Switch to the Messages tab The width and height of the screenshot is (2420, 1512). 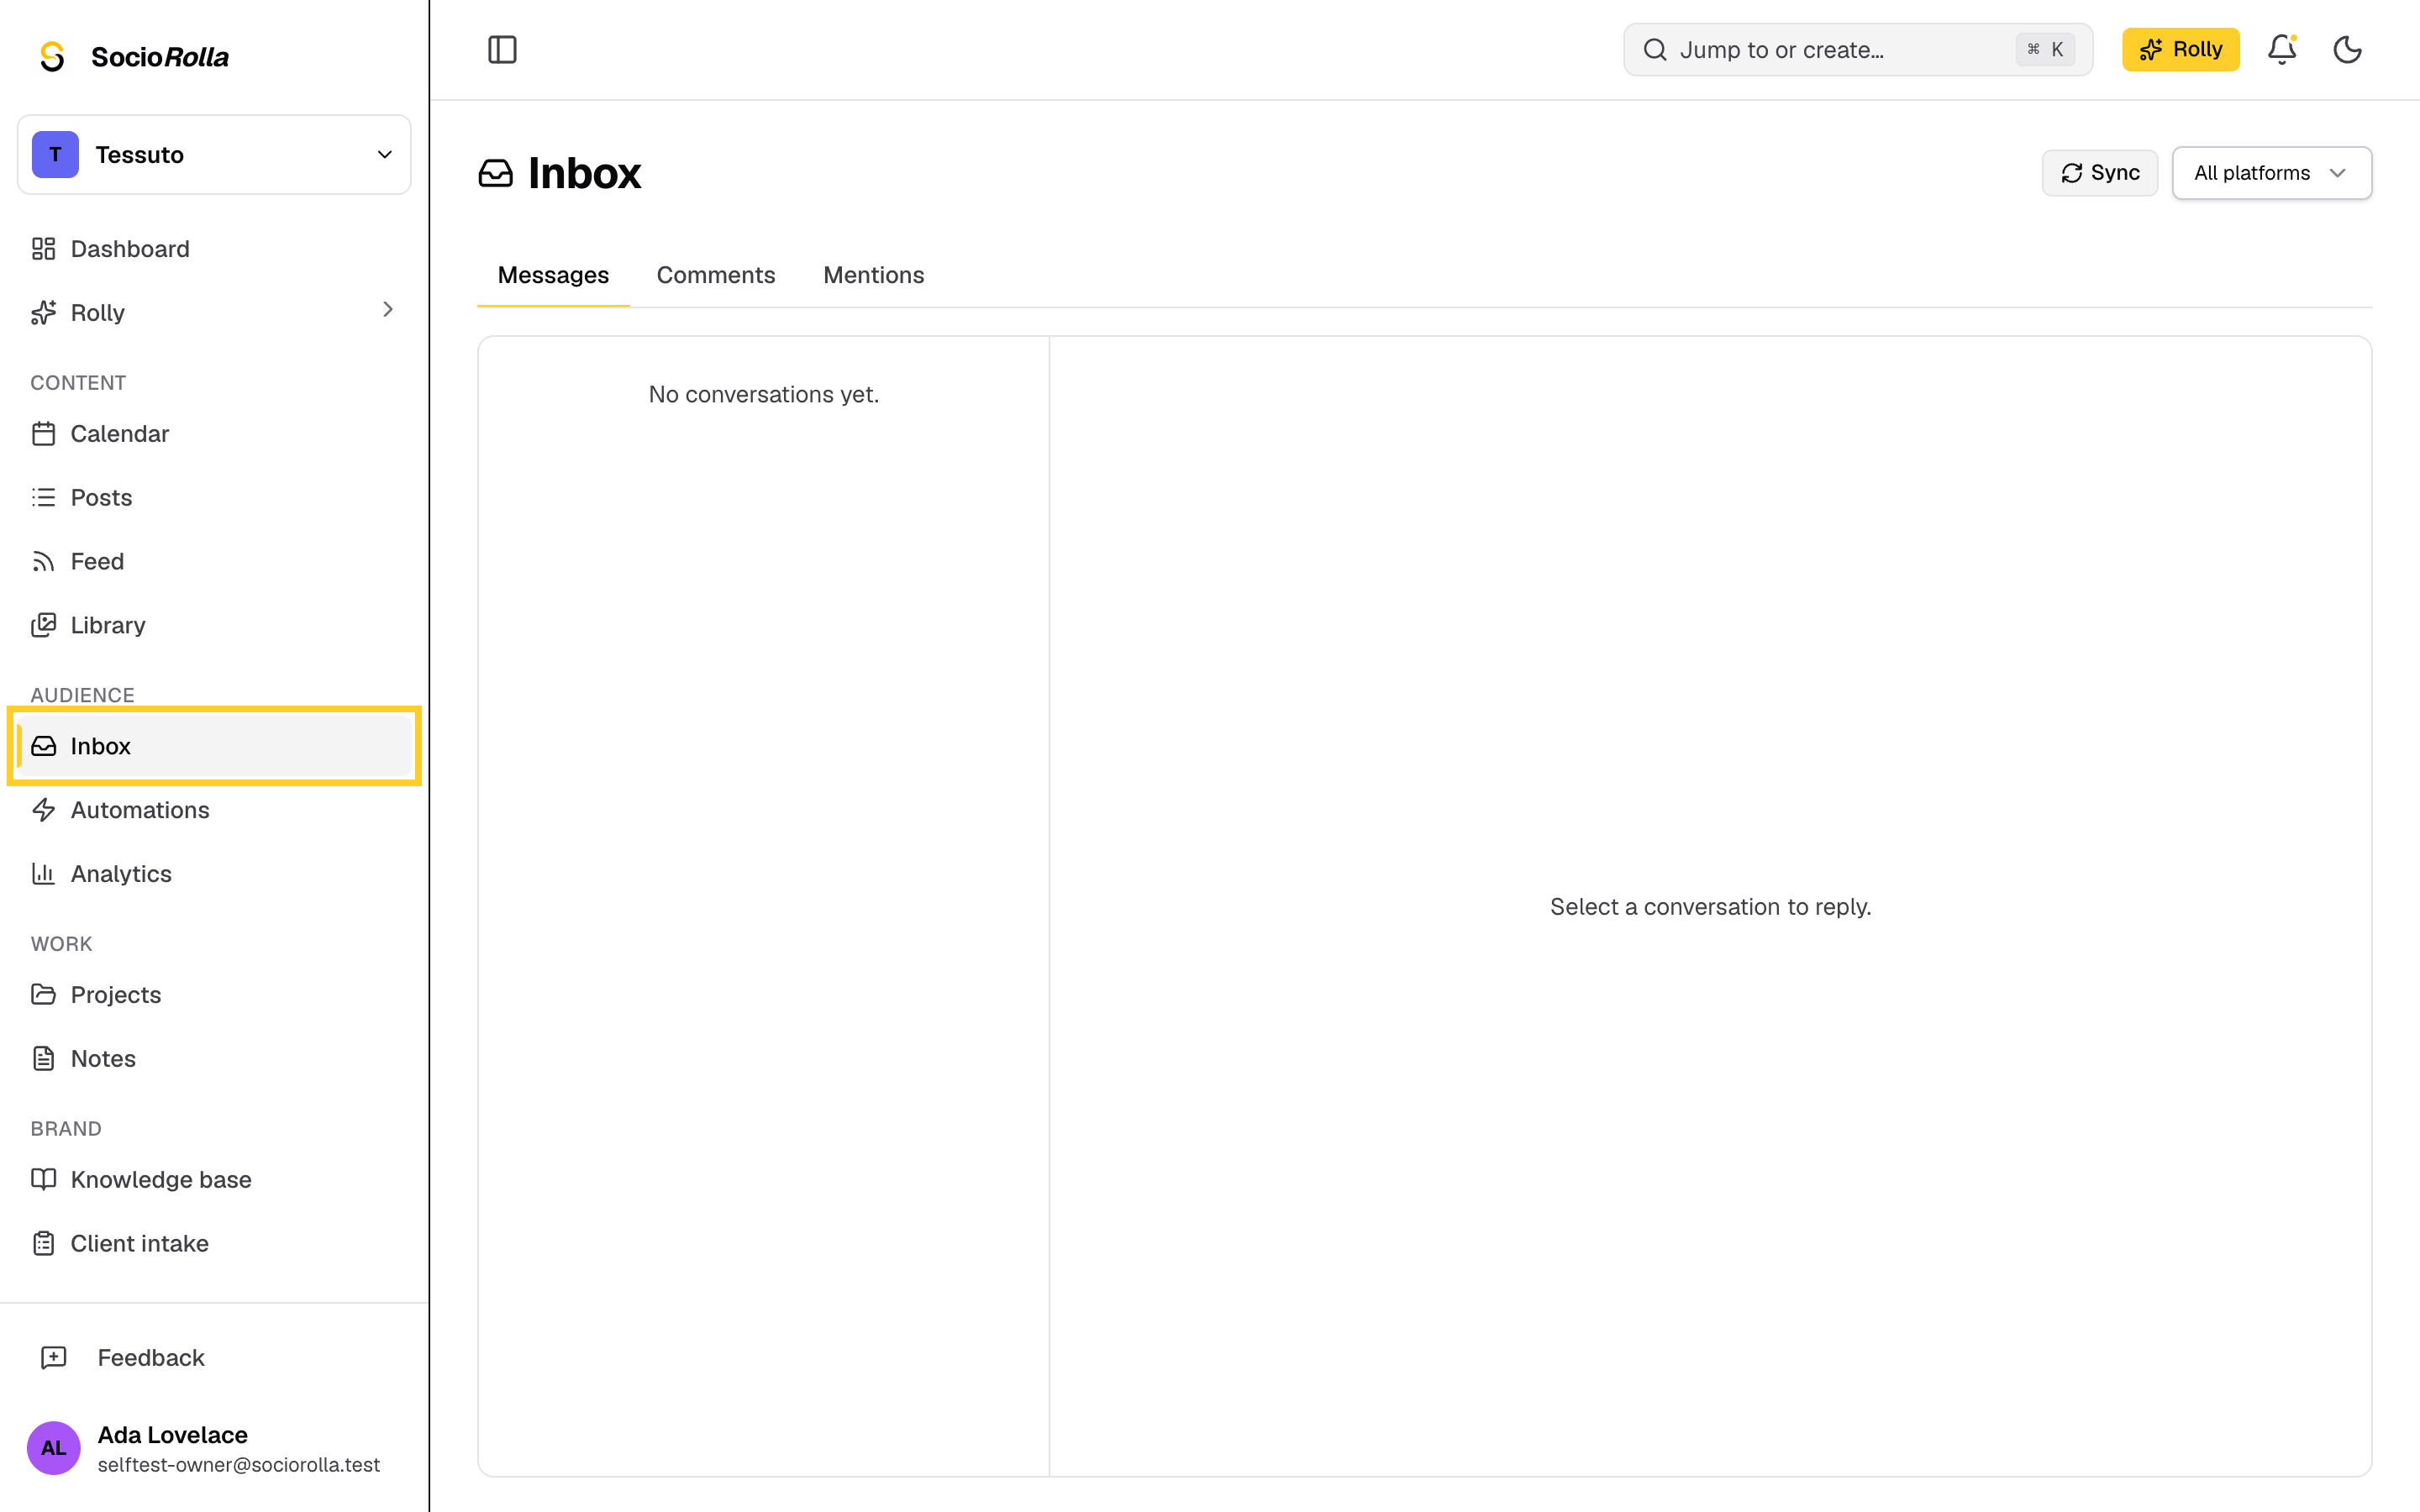553,275
